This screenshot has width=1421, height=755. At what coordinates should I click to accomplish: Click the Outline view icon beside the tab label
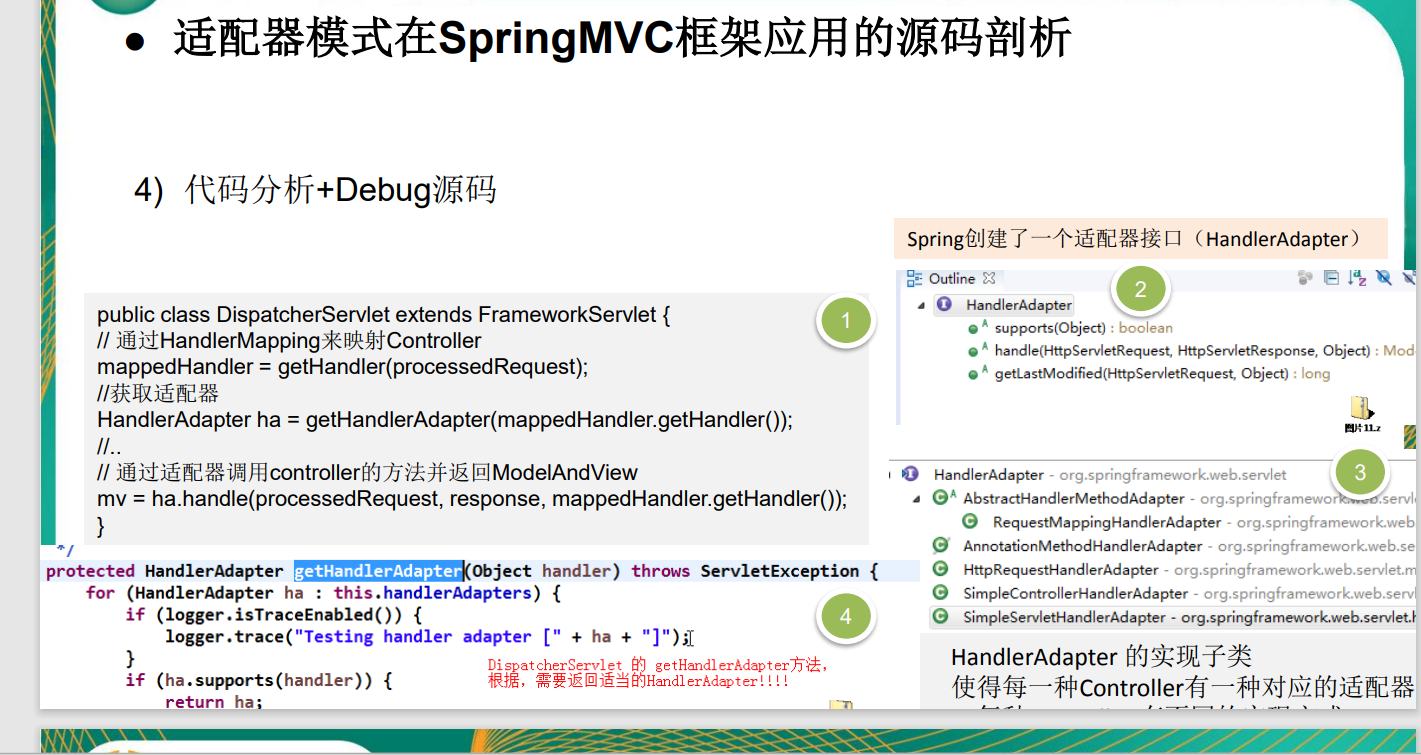coord(914,279)
